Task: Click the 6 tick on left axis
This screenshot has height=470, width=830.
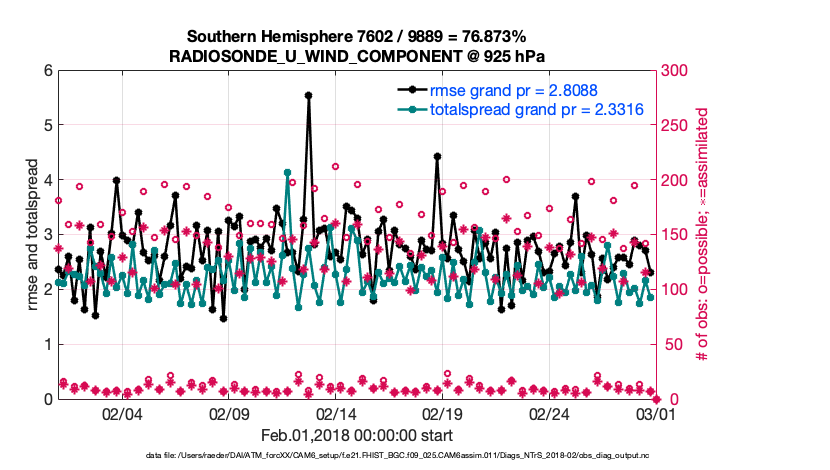Action: point(47,71)
